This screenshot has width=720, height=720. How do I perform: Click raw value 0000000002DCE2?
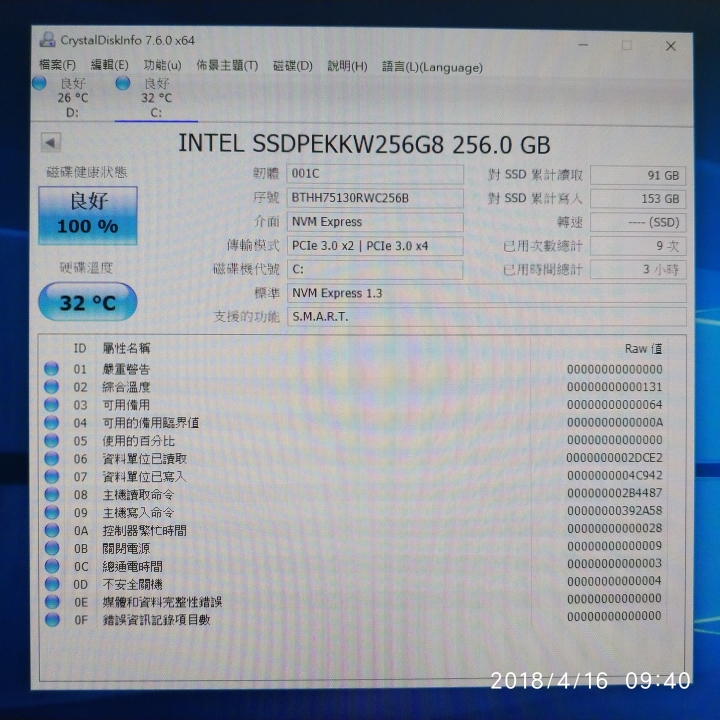pyautogui.click(x=614, y=457)
